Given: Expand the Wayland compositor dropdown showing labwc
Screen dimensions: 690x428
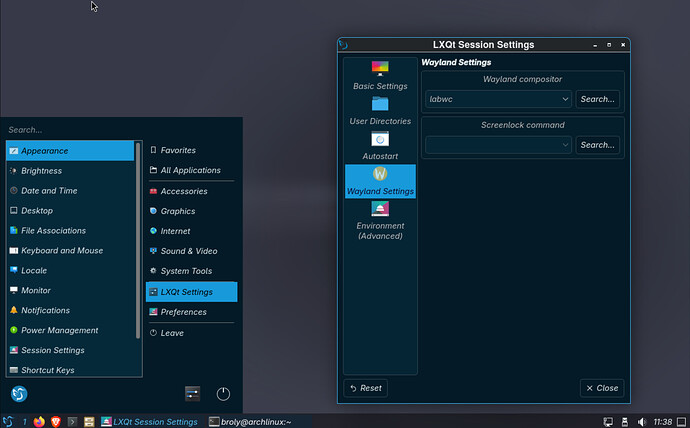Looking at the screenshot, I should [x=498, y=99].
